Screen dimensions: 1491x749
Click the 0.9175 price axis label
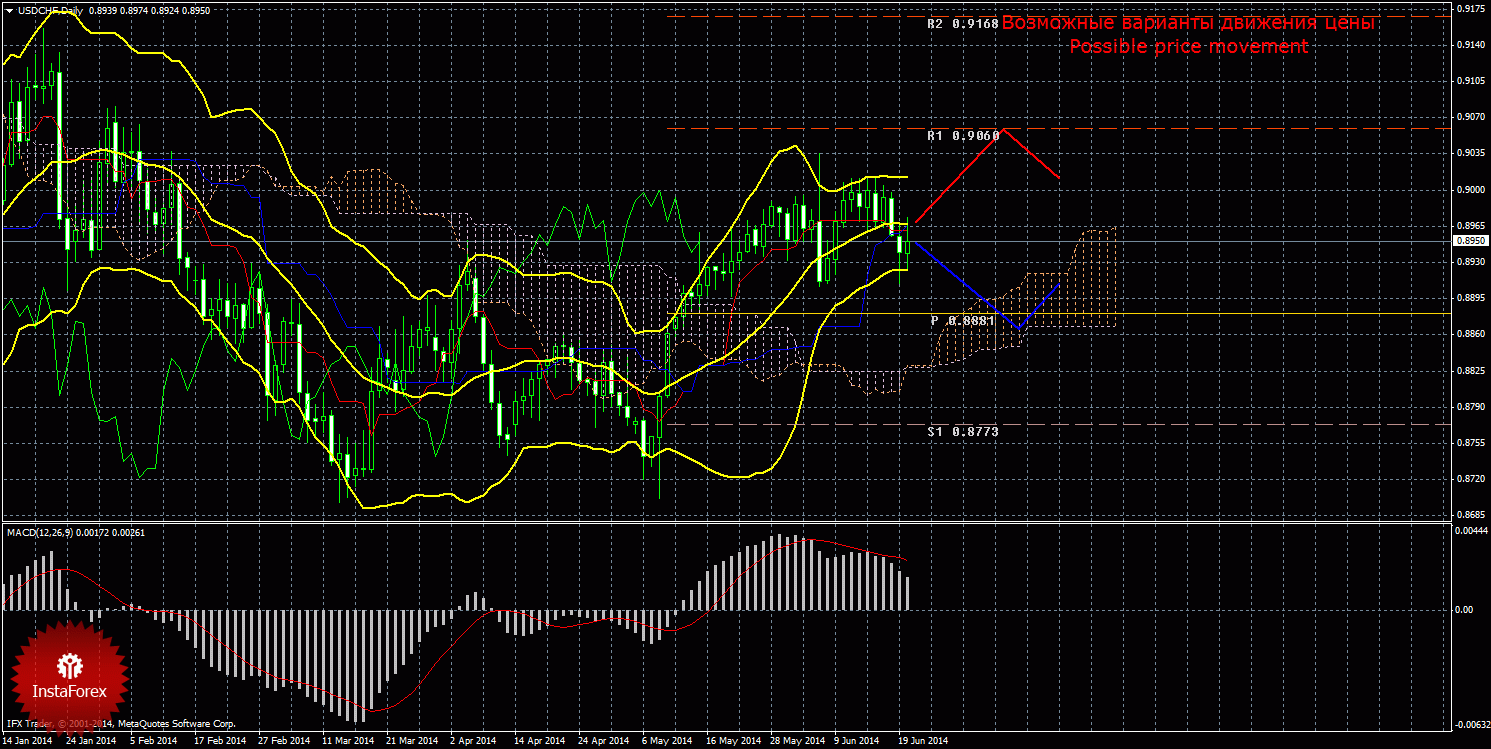(x=1469, y=9)
